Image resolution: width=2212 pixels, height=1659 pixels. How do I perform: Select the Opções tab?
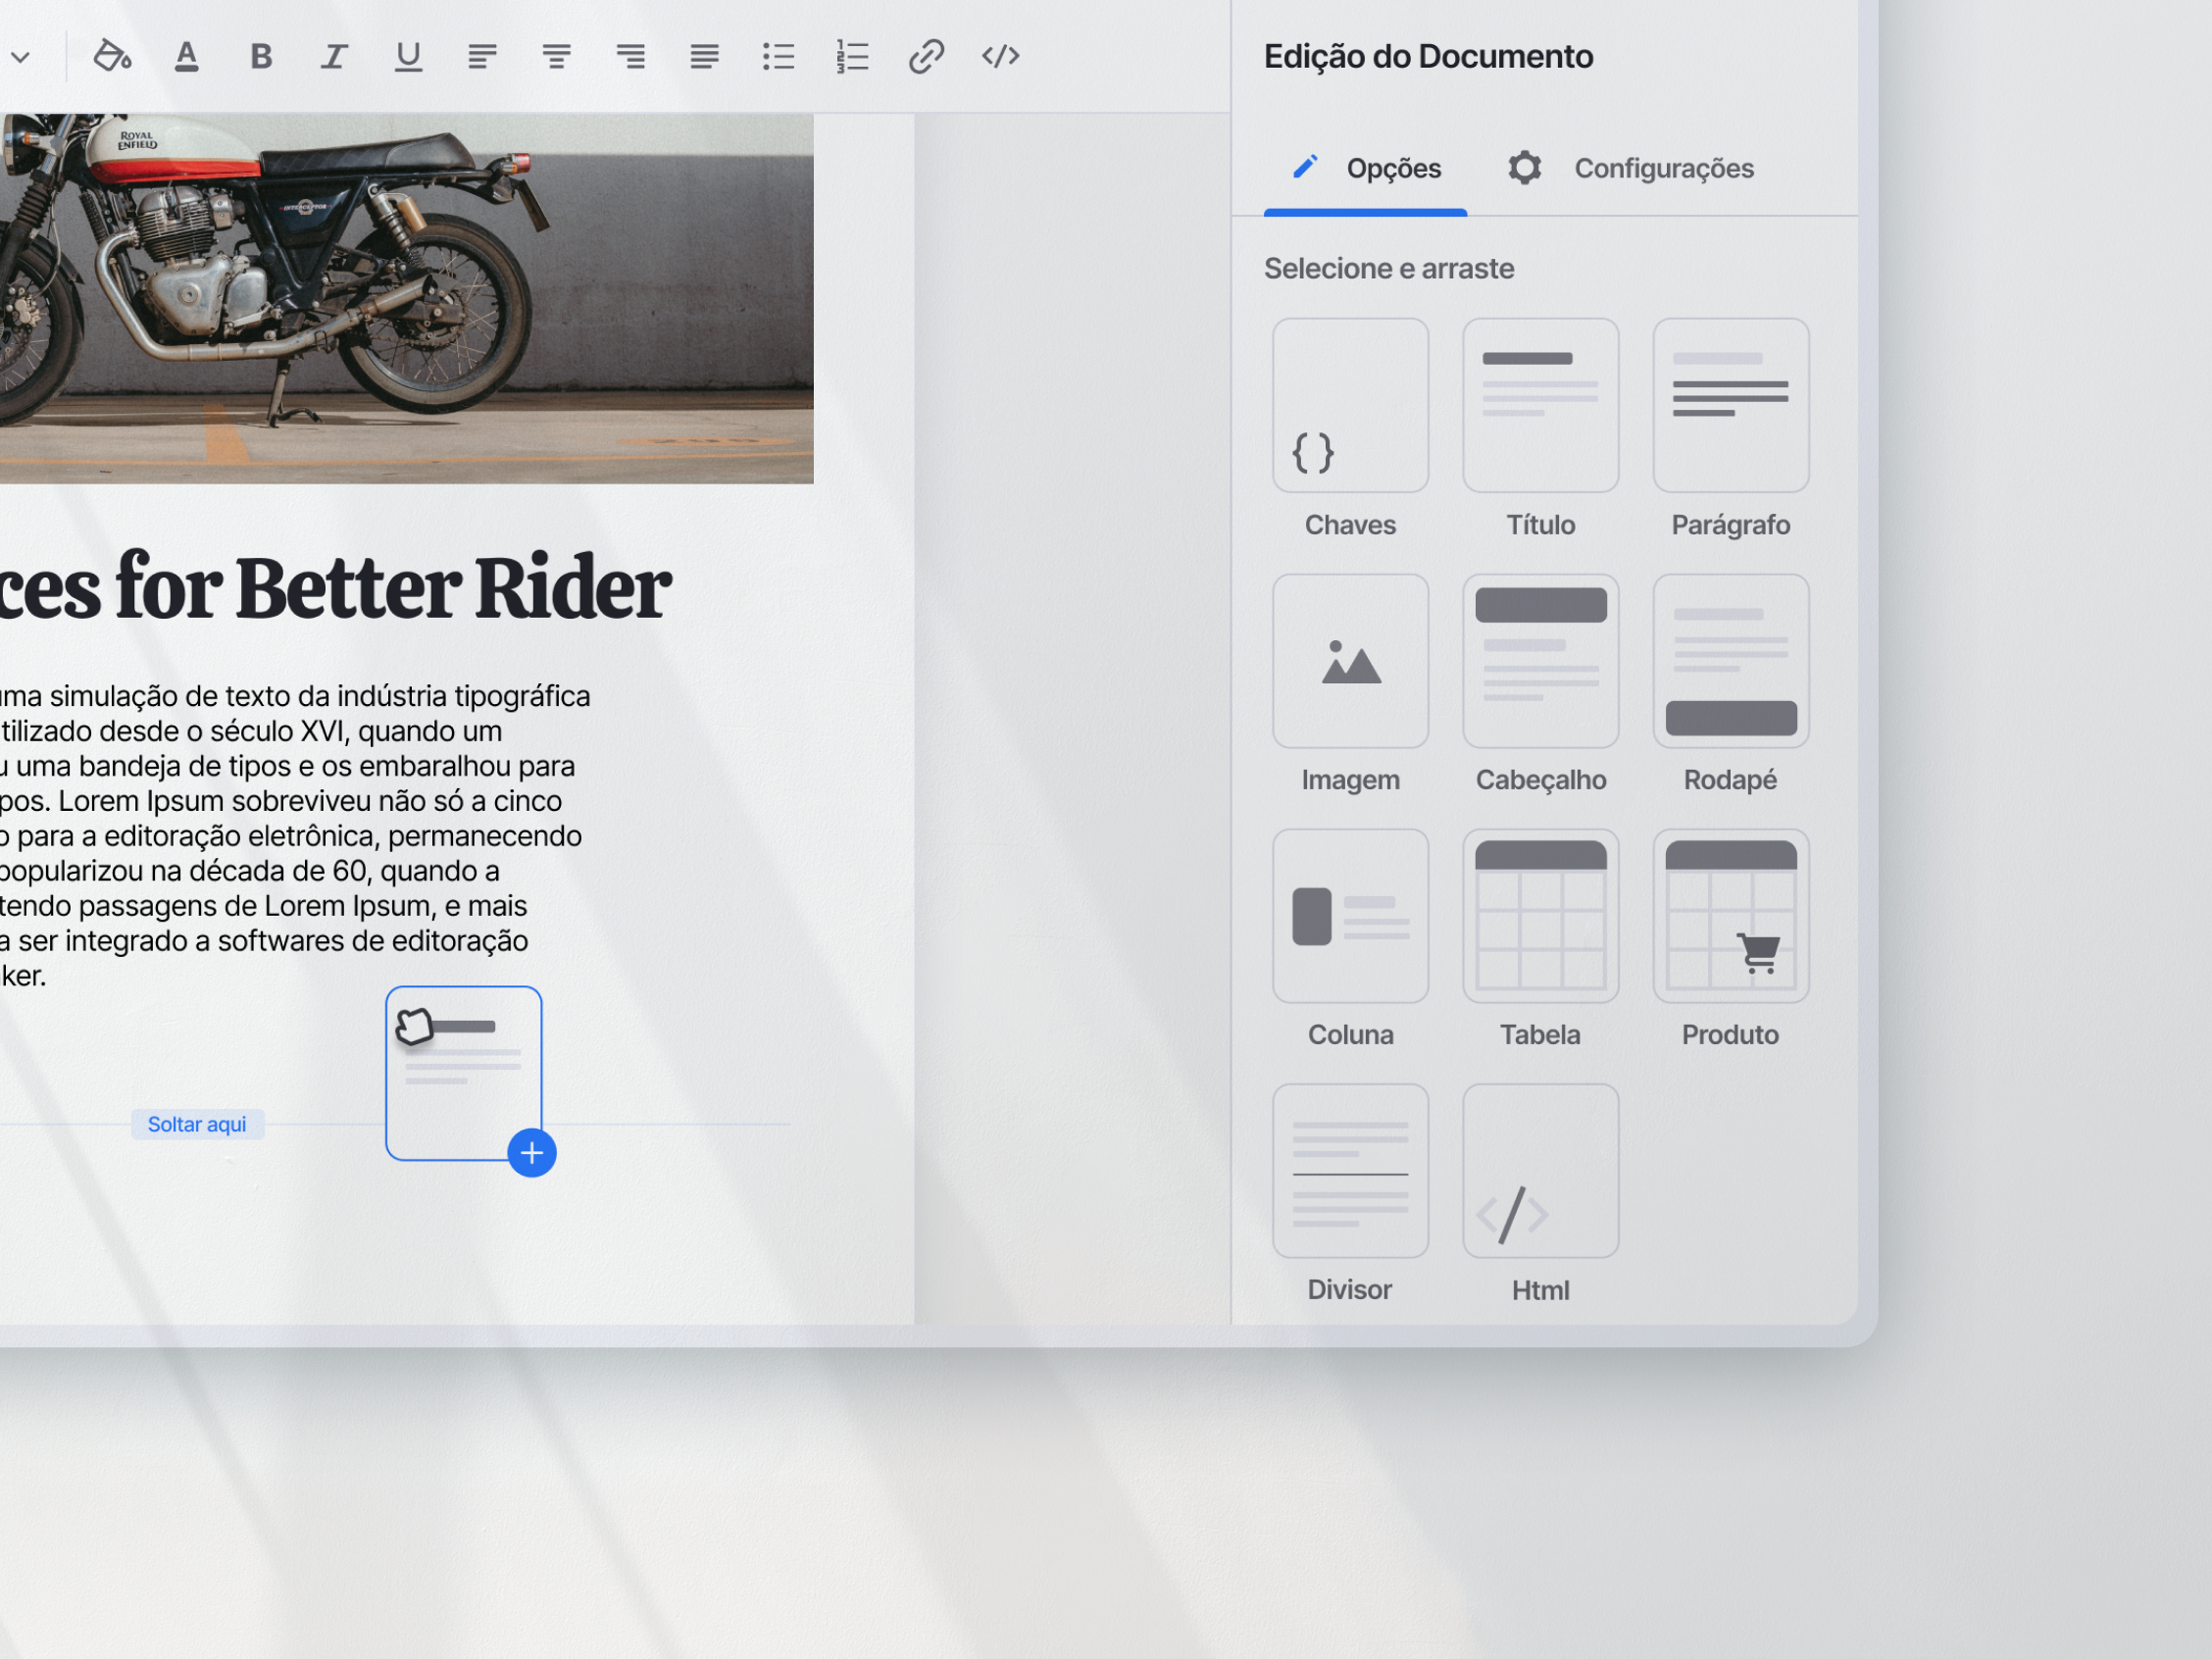click(1394, 168)
